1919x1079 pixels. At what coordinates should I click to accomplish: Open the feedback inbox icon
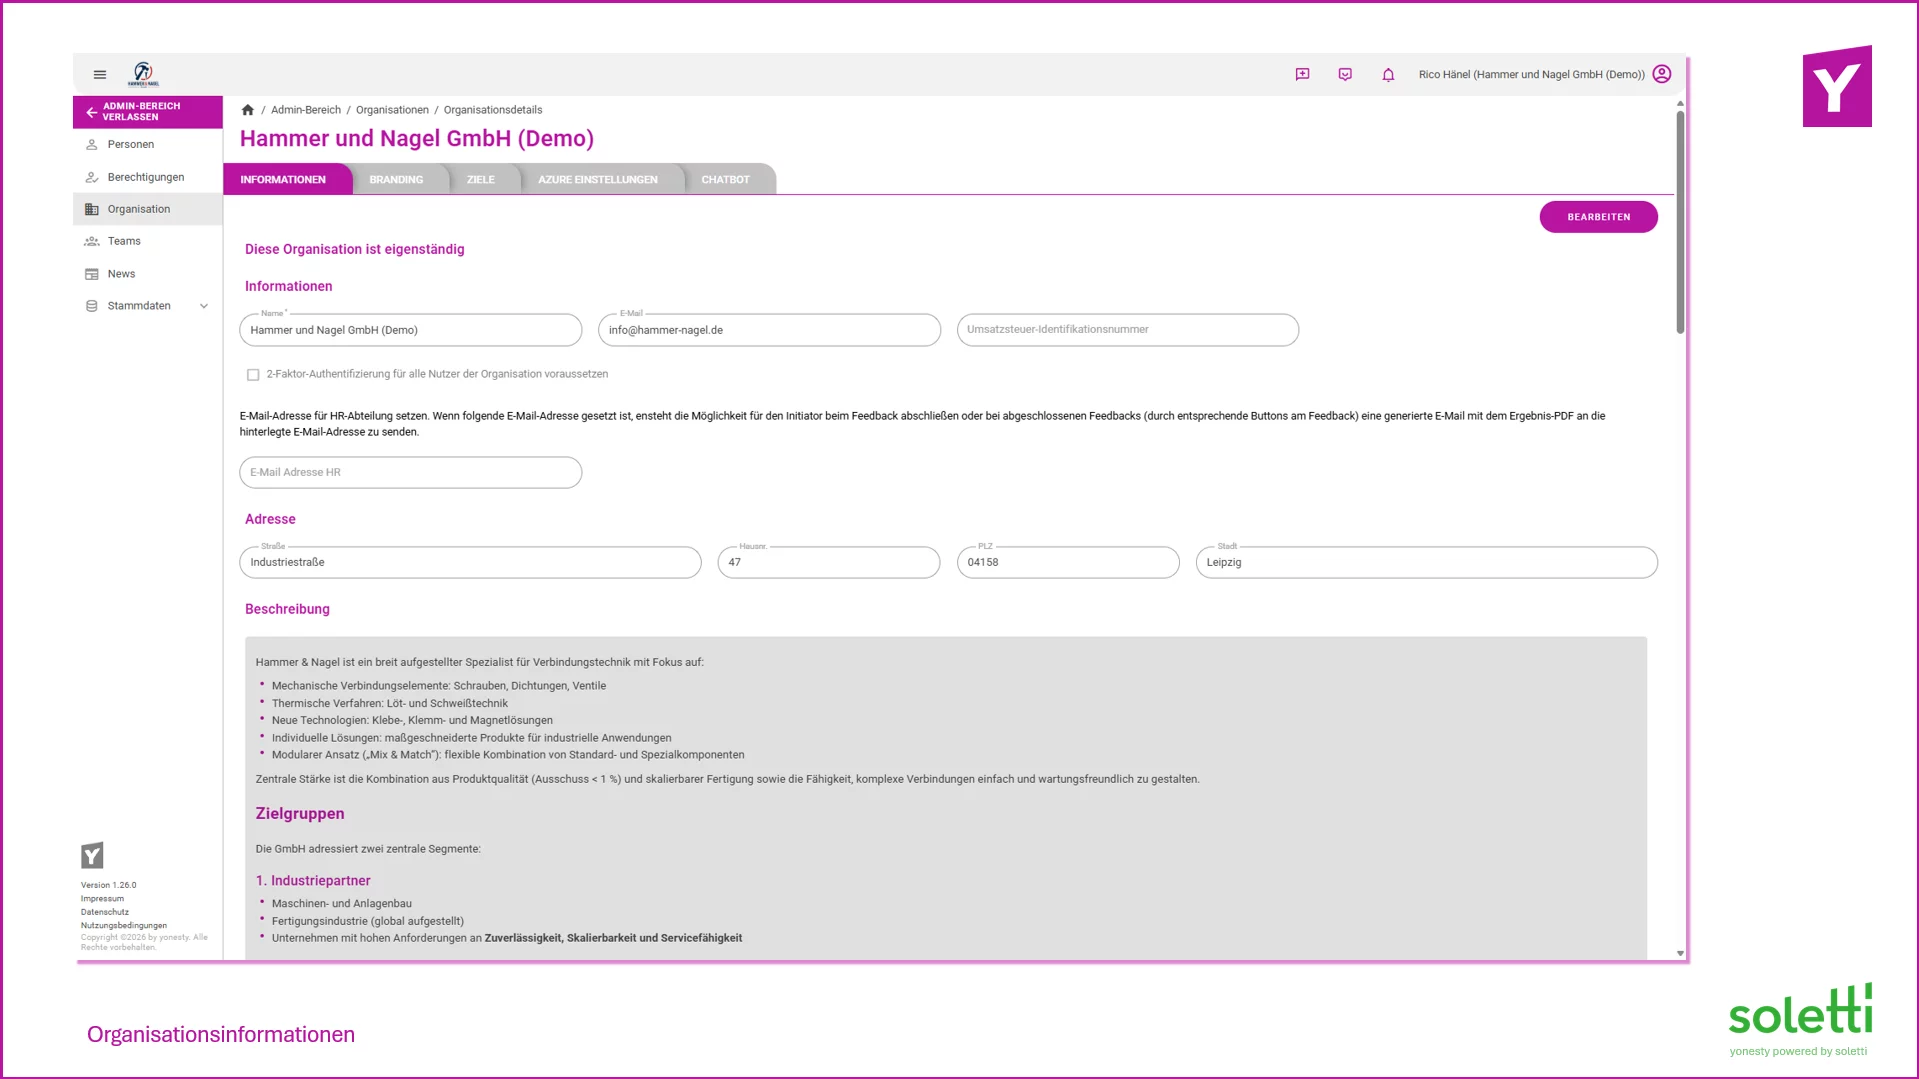[1345, 74]
